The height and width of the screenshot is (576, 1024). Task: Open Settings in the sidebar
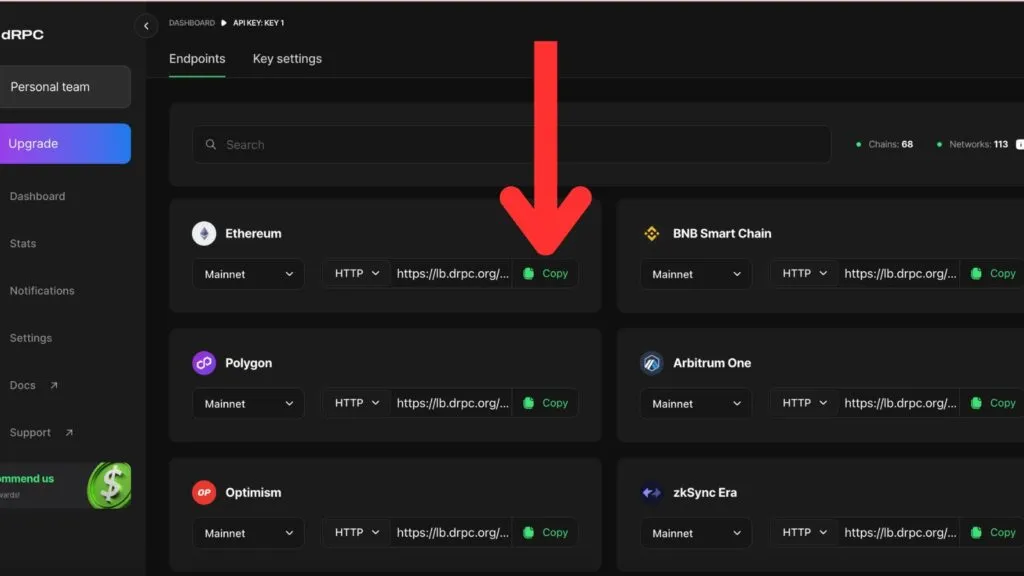(x=31, y=338)
